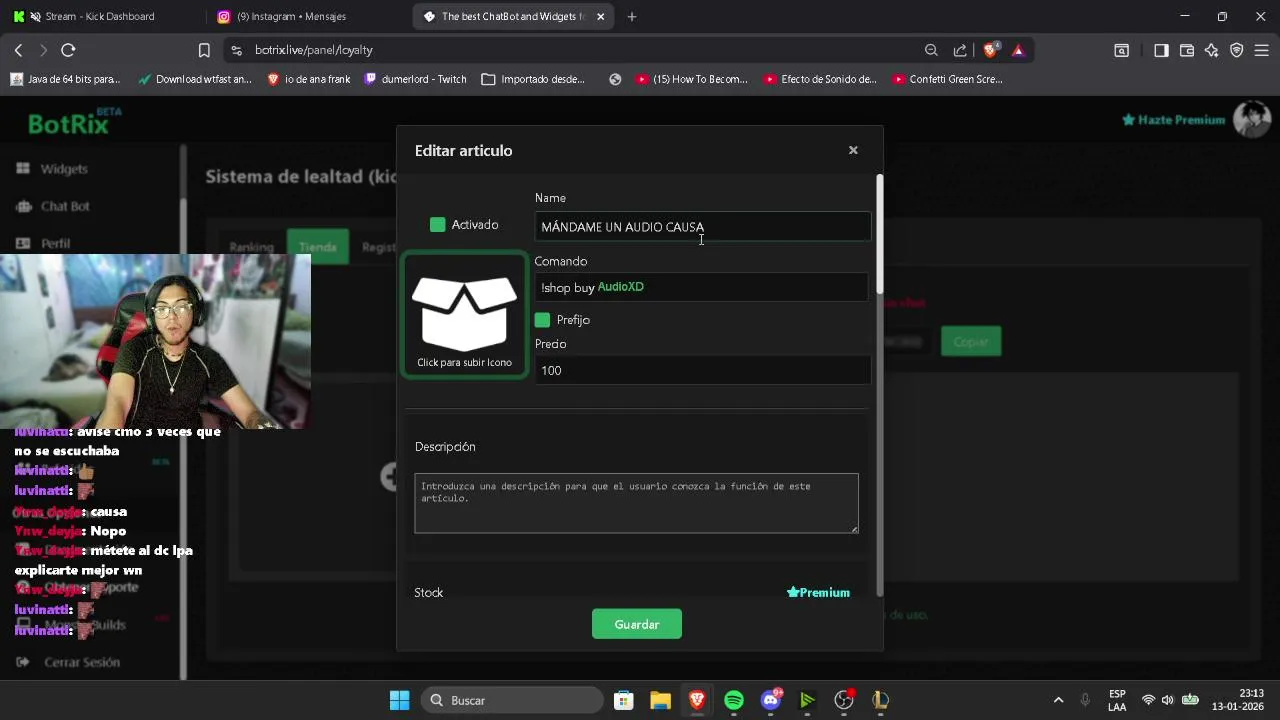Image resolution: width=1280 pixels, height=720 pixels.
Task: Open Discord from the taskbar
Action: pyautogui.click(x=770, y=700)
